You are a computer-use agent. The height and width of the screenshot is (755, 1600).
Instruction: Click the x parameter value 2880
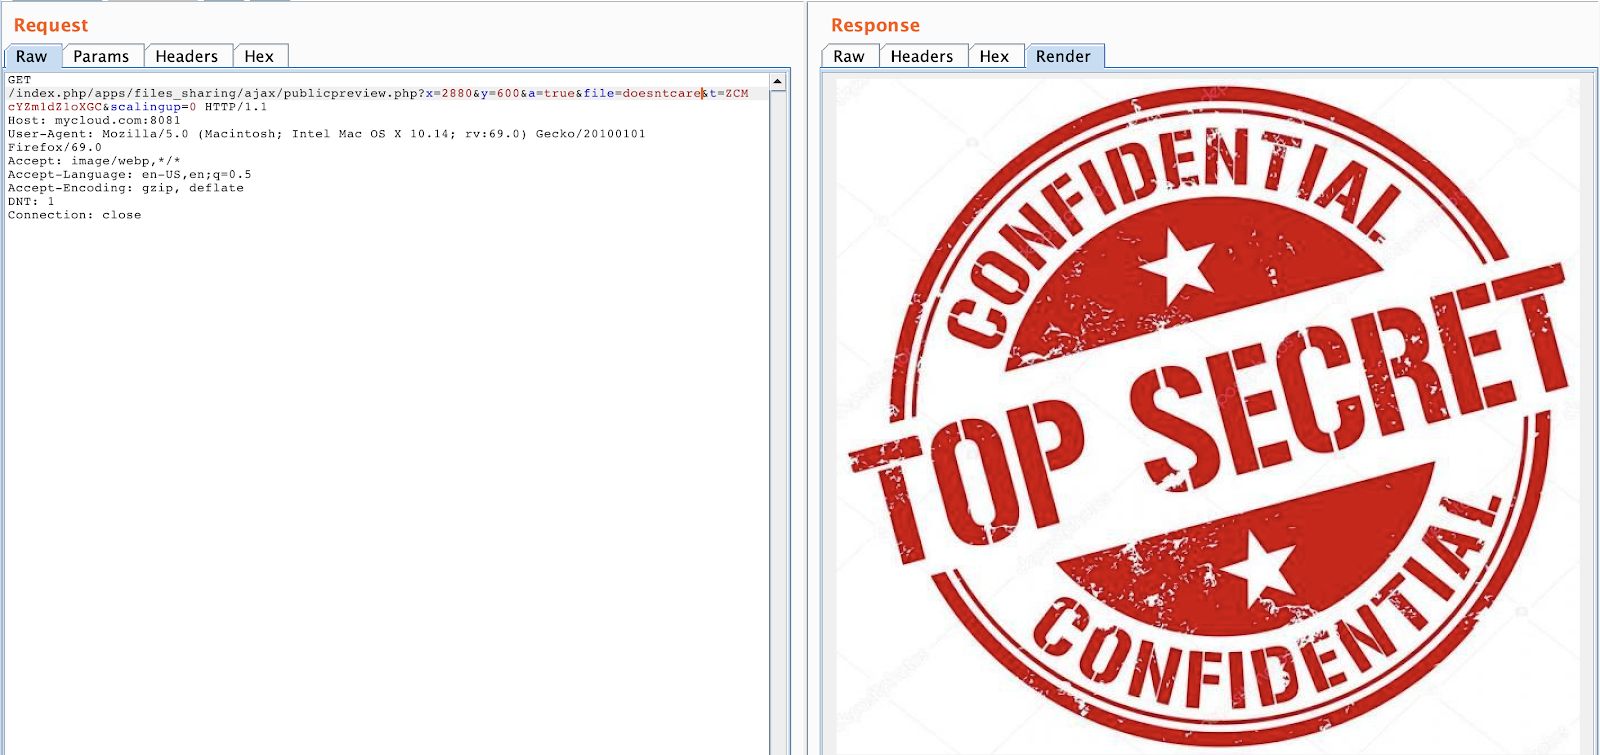pyautogui.click(x=457, y=93)
